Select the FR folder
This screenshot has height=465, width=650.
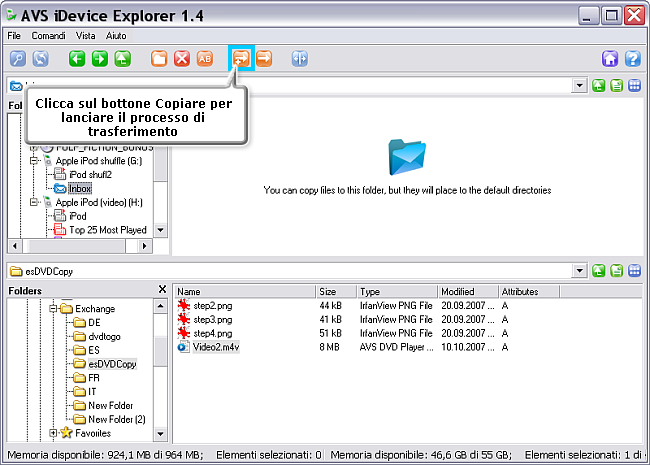click(x=94, y=378)
